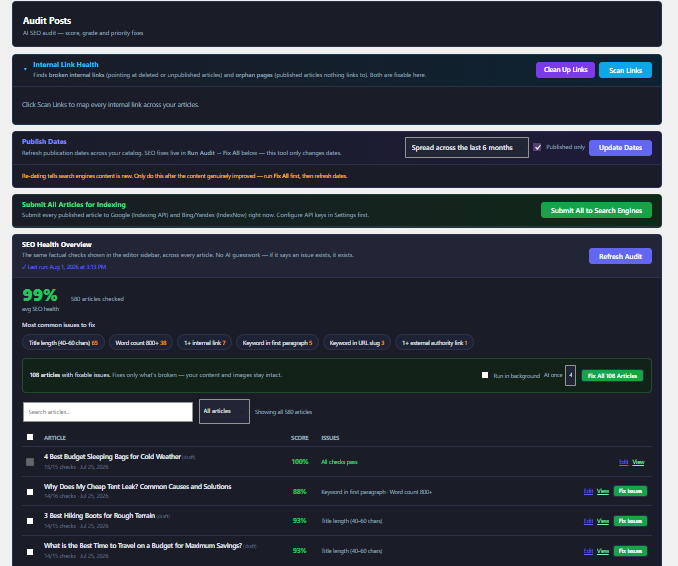Edit the Cheap Tent Leak article
This screenshot has width=678, height=566.
[588, 491]
